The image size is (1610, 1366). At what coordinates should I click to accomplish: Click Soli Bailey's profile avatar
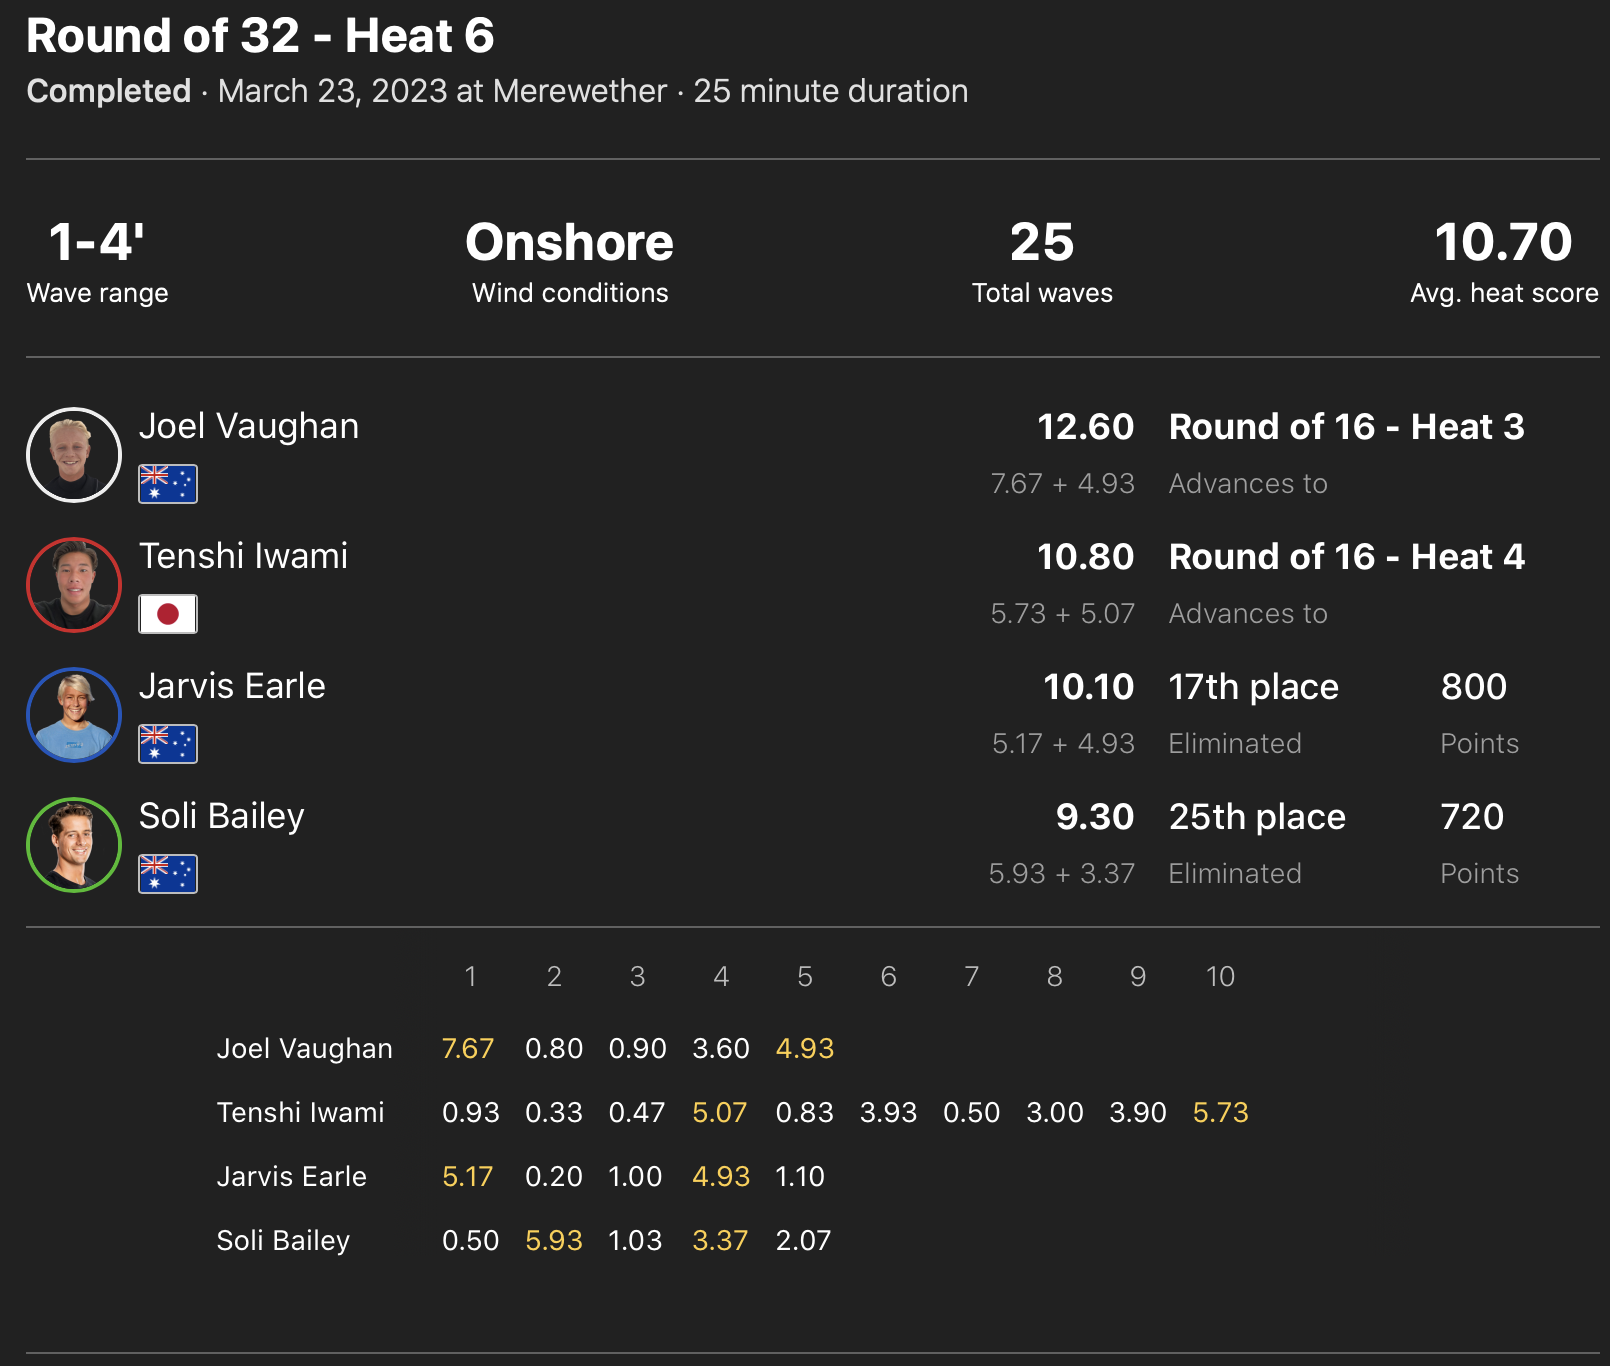click(74, 845)
